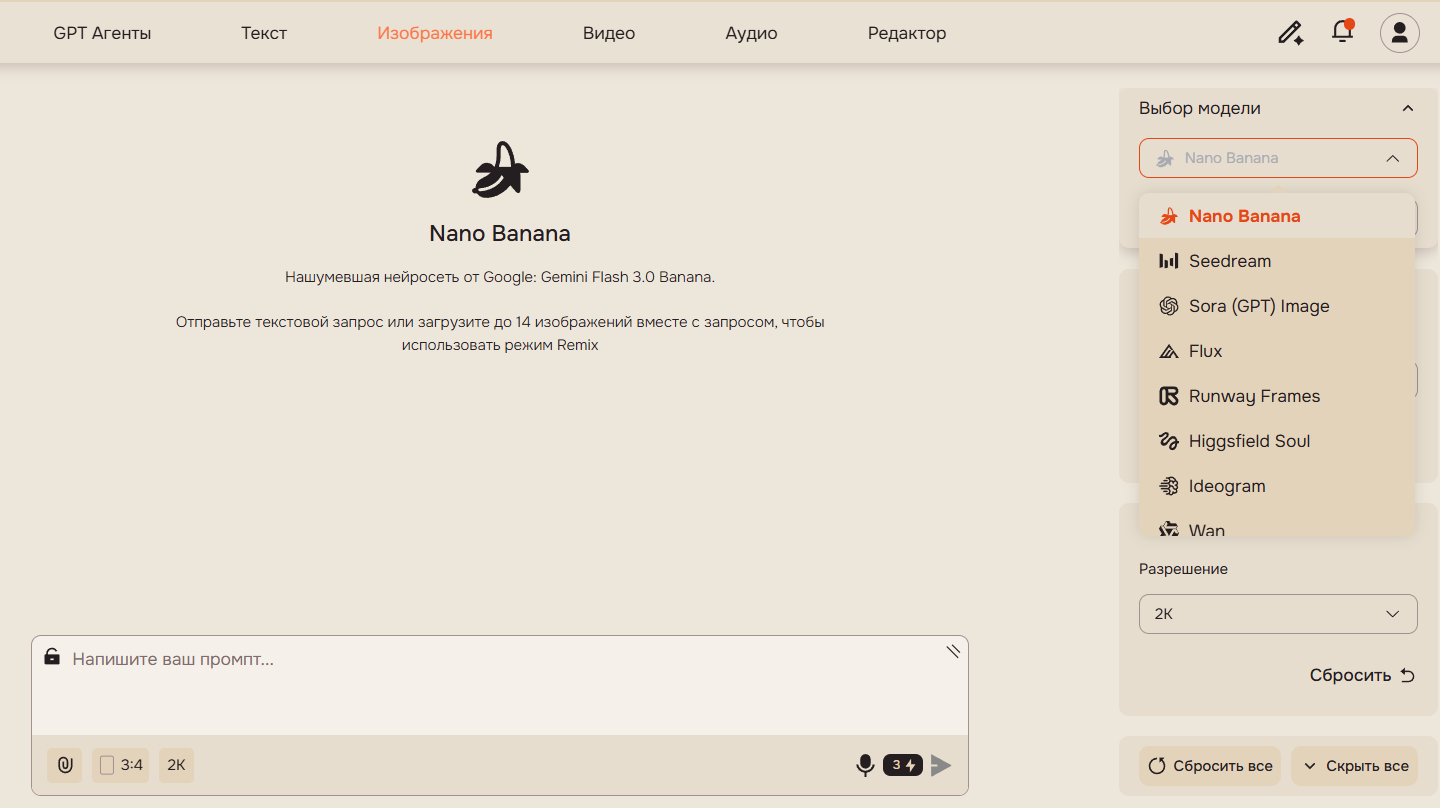Click the magic pencil icon in header
Screen dimensions: 1440x808
pos(1291,33)
